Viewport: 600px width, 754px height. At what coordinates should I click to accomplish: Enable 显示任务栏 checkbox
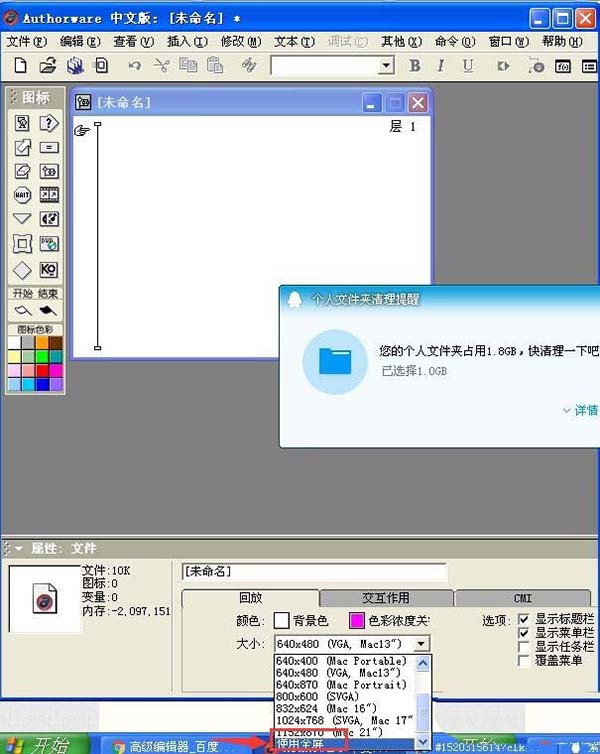pos(524,647)
